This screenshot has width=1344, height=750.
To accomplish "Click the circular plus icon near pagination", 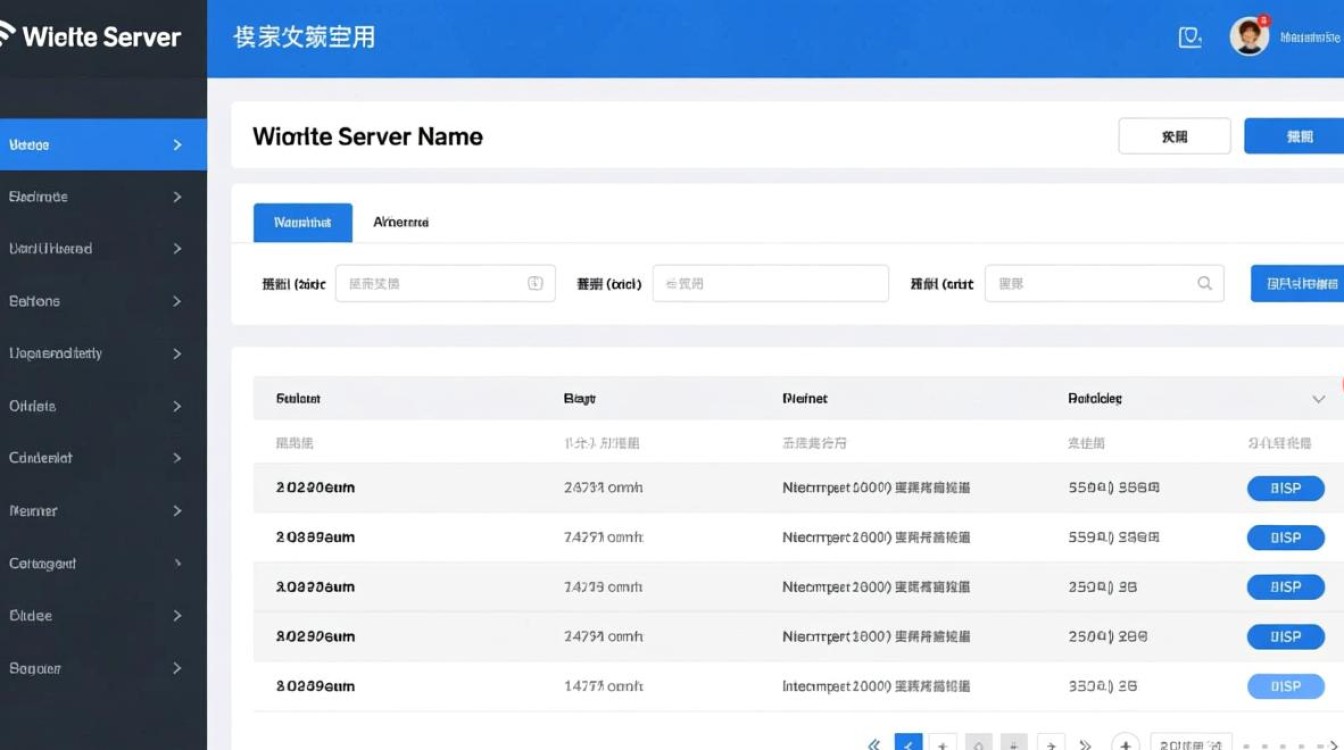I will [1126, 744].
